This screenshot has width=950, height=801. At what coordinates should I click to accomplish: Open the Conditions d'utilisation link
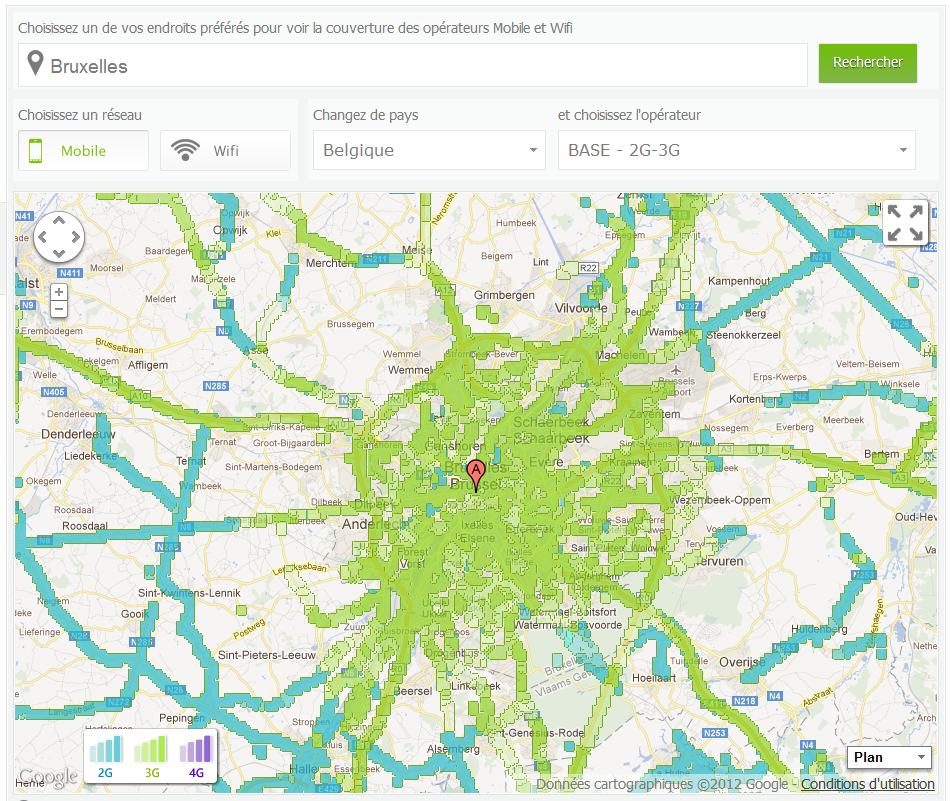click(868, 784)
